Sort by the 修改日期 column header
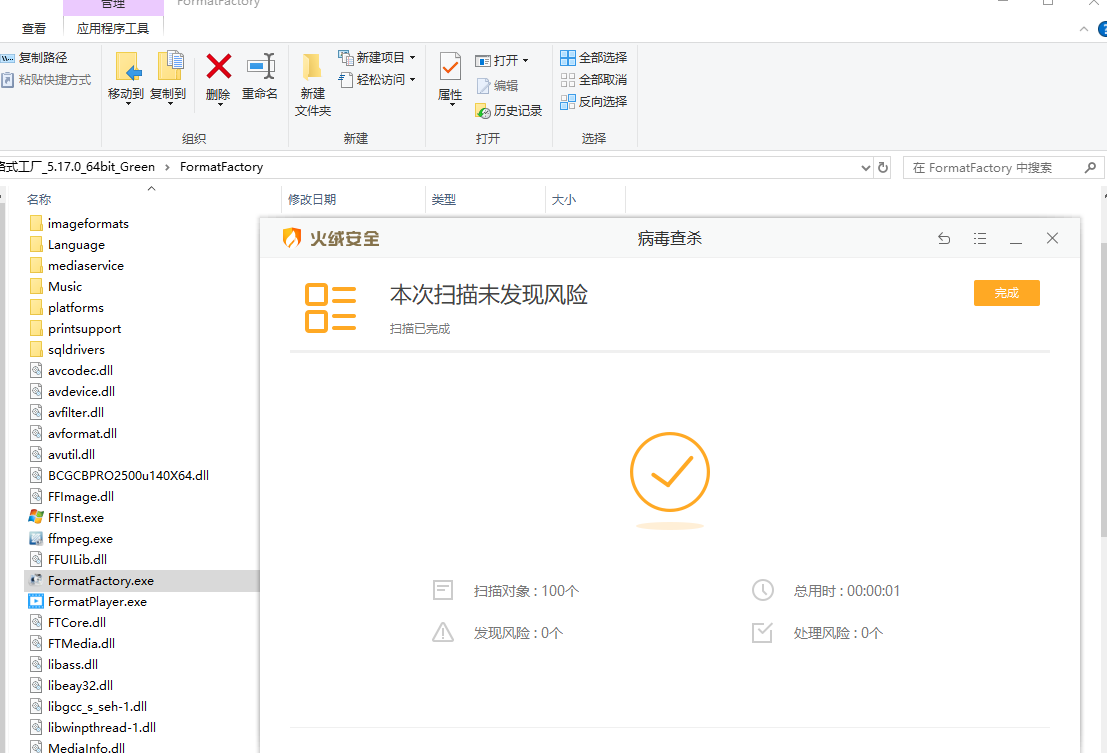This screenshot has width=1107, height=753. coord(312,200)
